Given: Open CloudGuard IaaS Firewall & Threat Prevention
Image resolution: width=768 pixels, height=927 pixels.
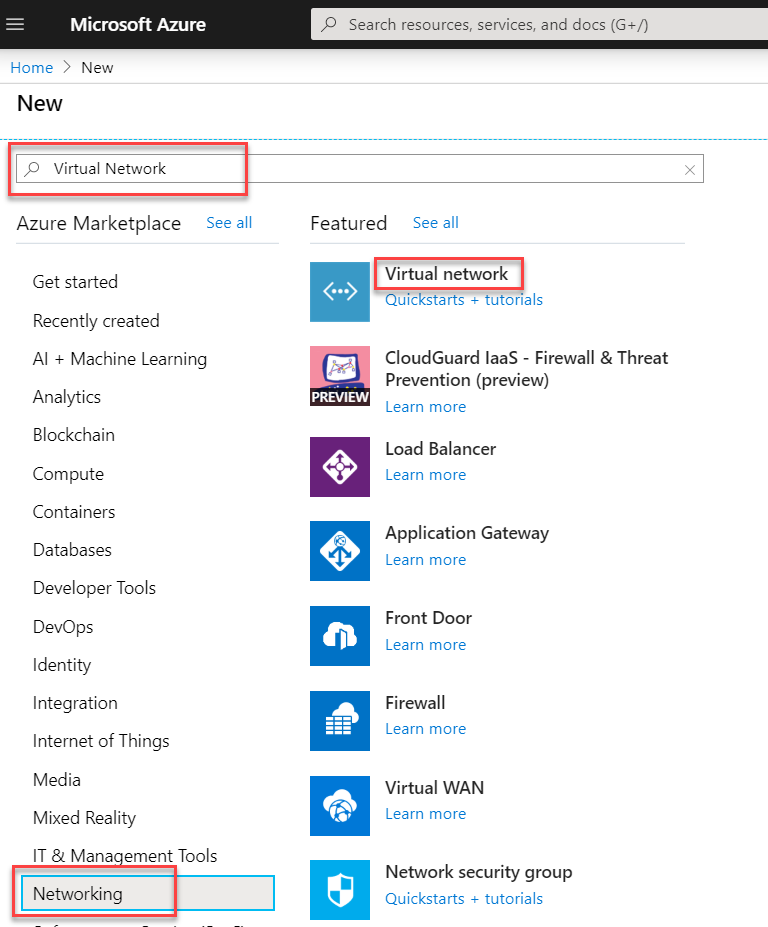Looking at the screenshot, I should (526, 369).
